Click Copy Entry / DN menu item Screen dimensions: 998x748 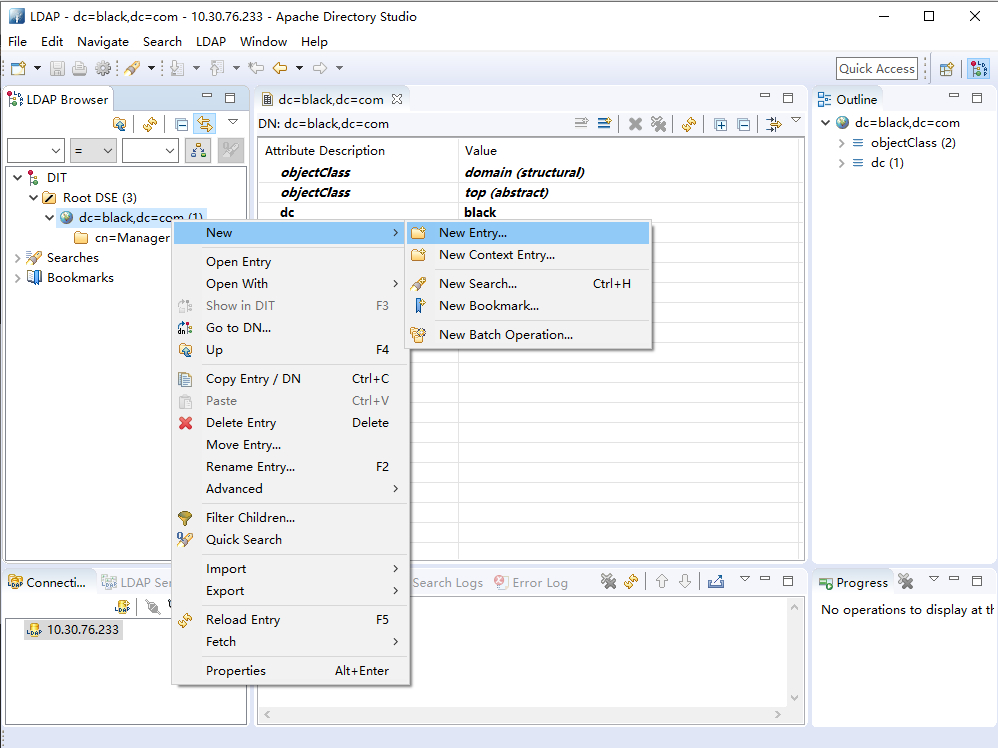291,379
